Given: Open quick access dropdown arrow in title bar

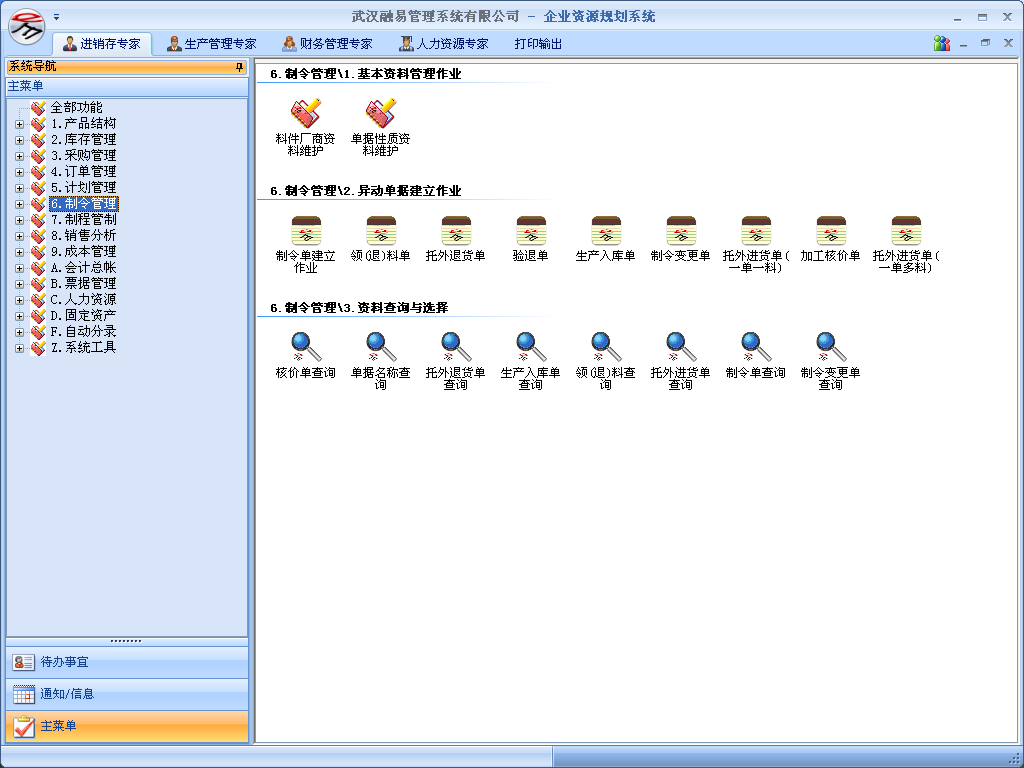Looking at the screenshot, I should tap(57, 17).
